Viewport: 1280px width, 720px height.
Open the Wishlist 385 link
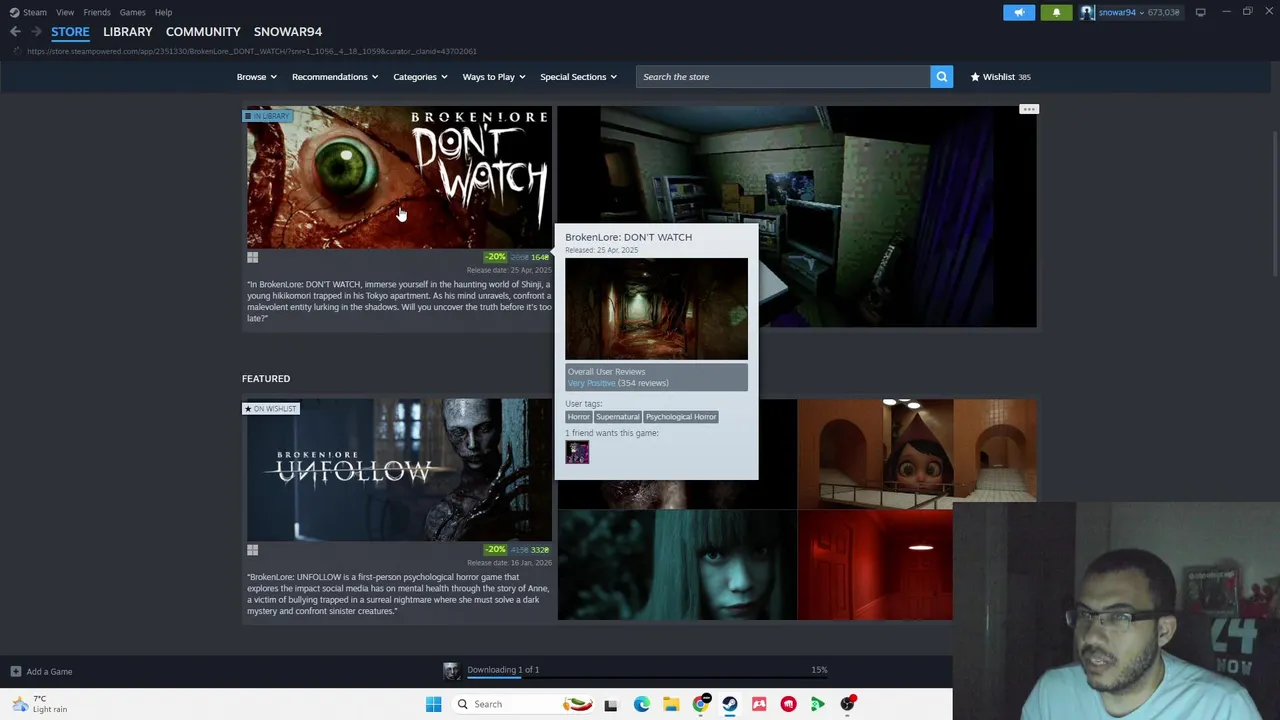click(1001, 77)
